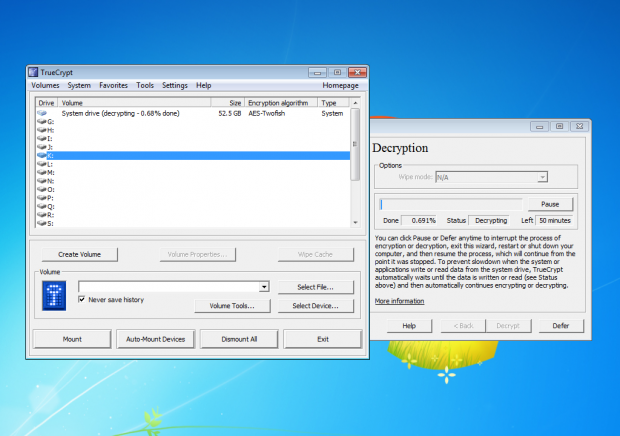Click the Create Volume button

coord(79,255)
